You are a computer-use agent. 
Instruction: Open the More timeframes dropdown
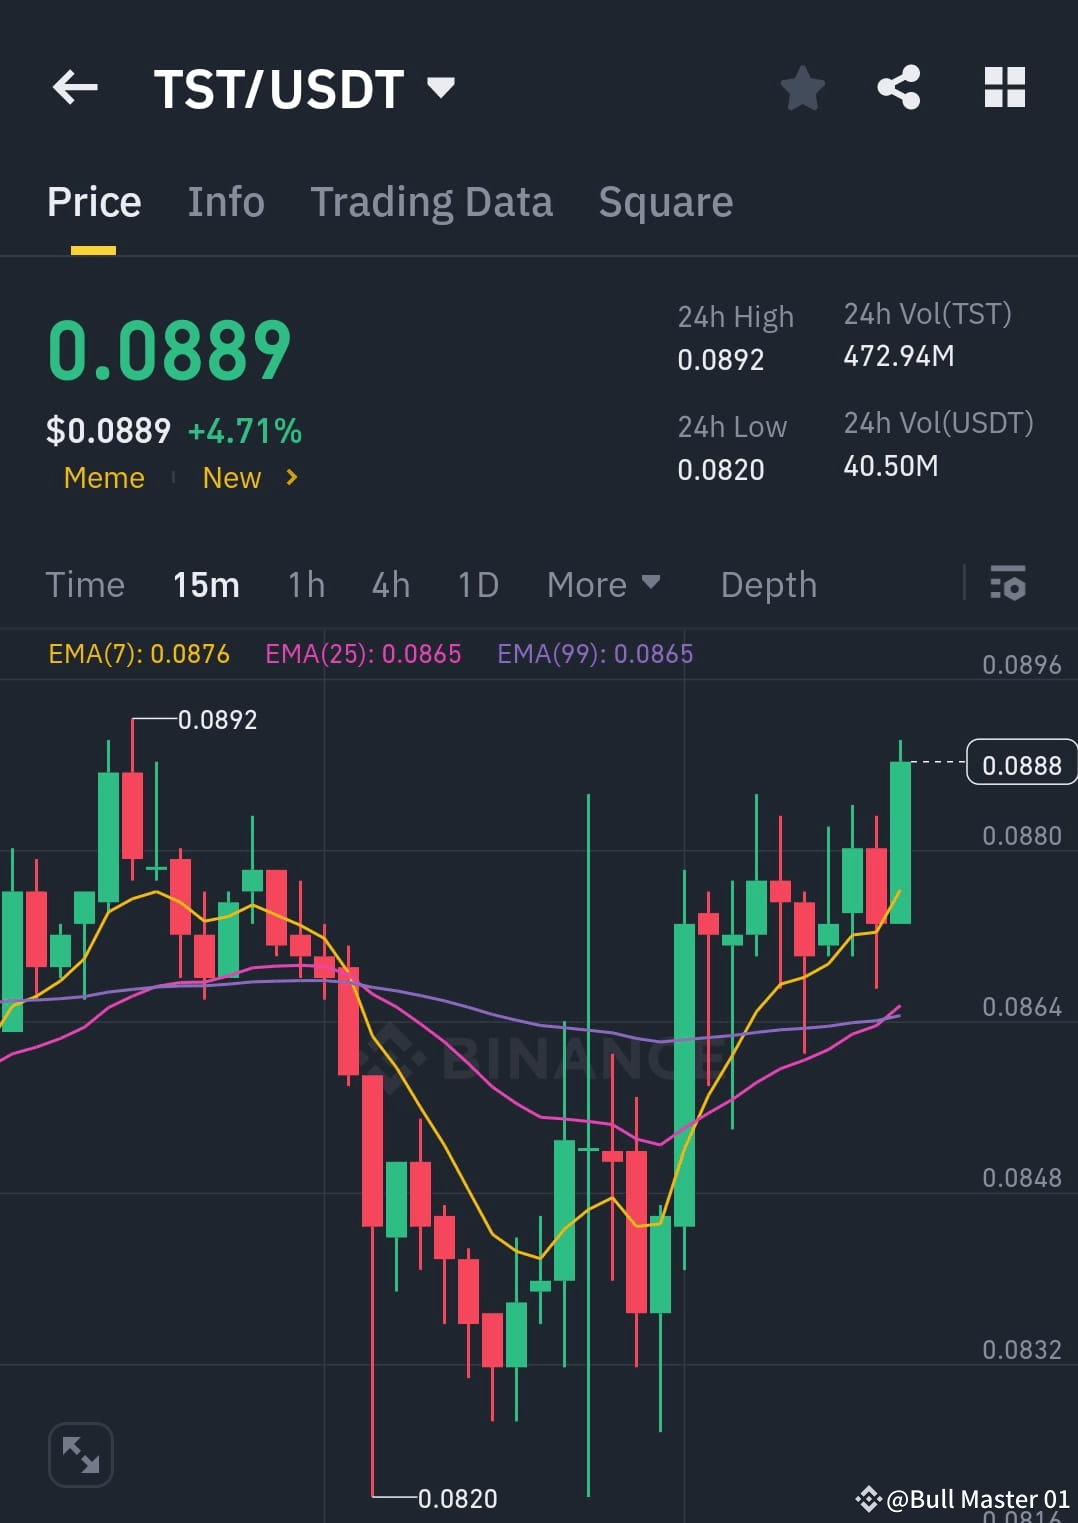pos(603,584)
